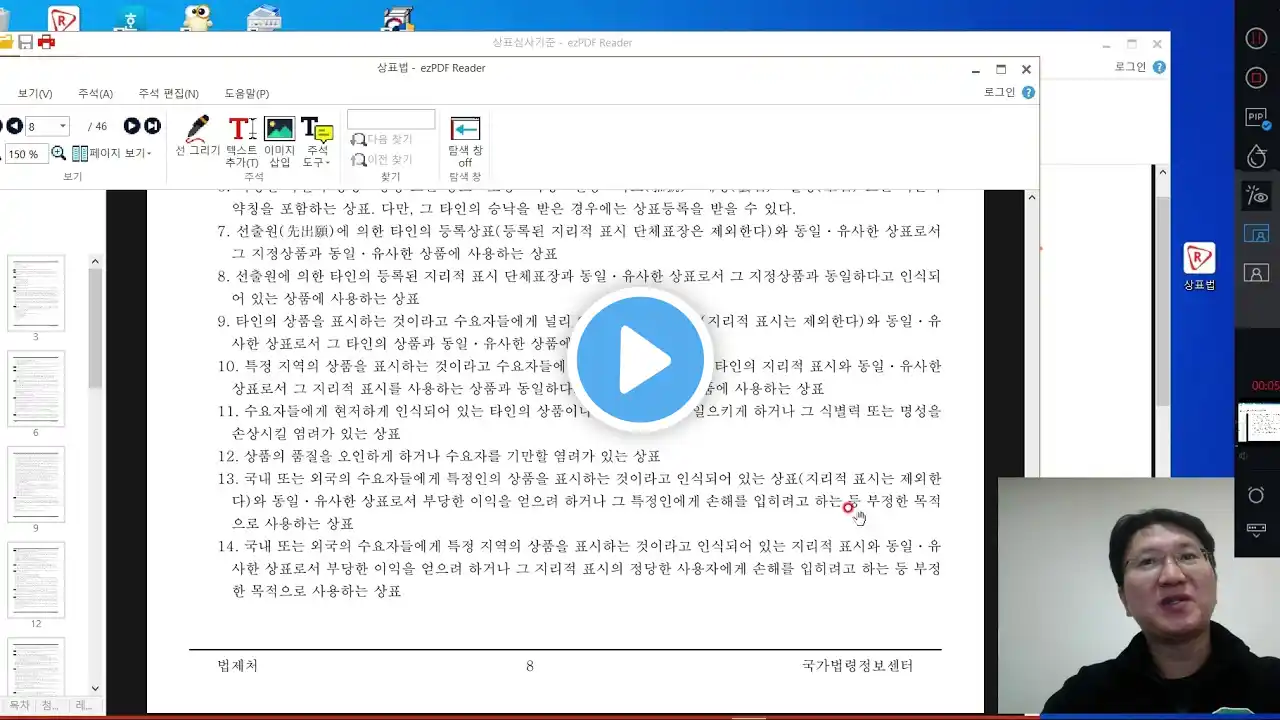Go to the previous page arrow
Screen dimensions: 1280x720
tap(14, 126)
